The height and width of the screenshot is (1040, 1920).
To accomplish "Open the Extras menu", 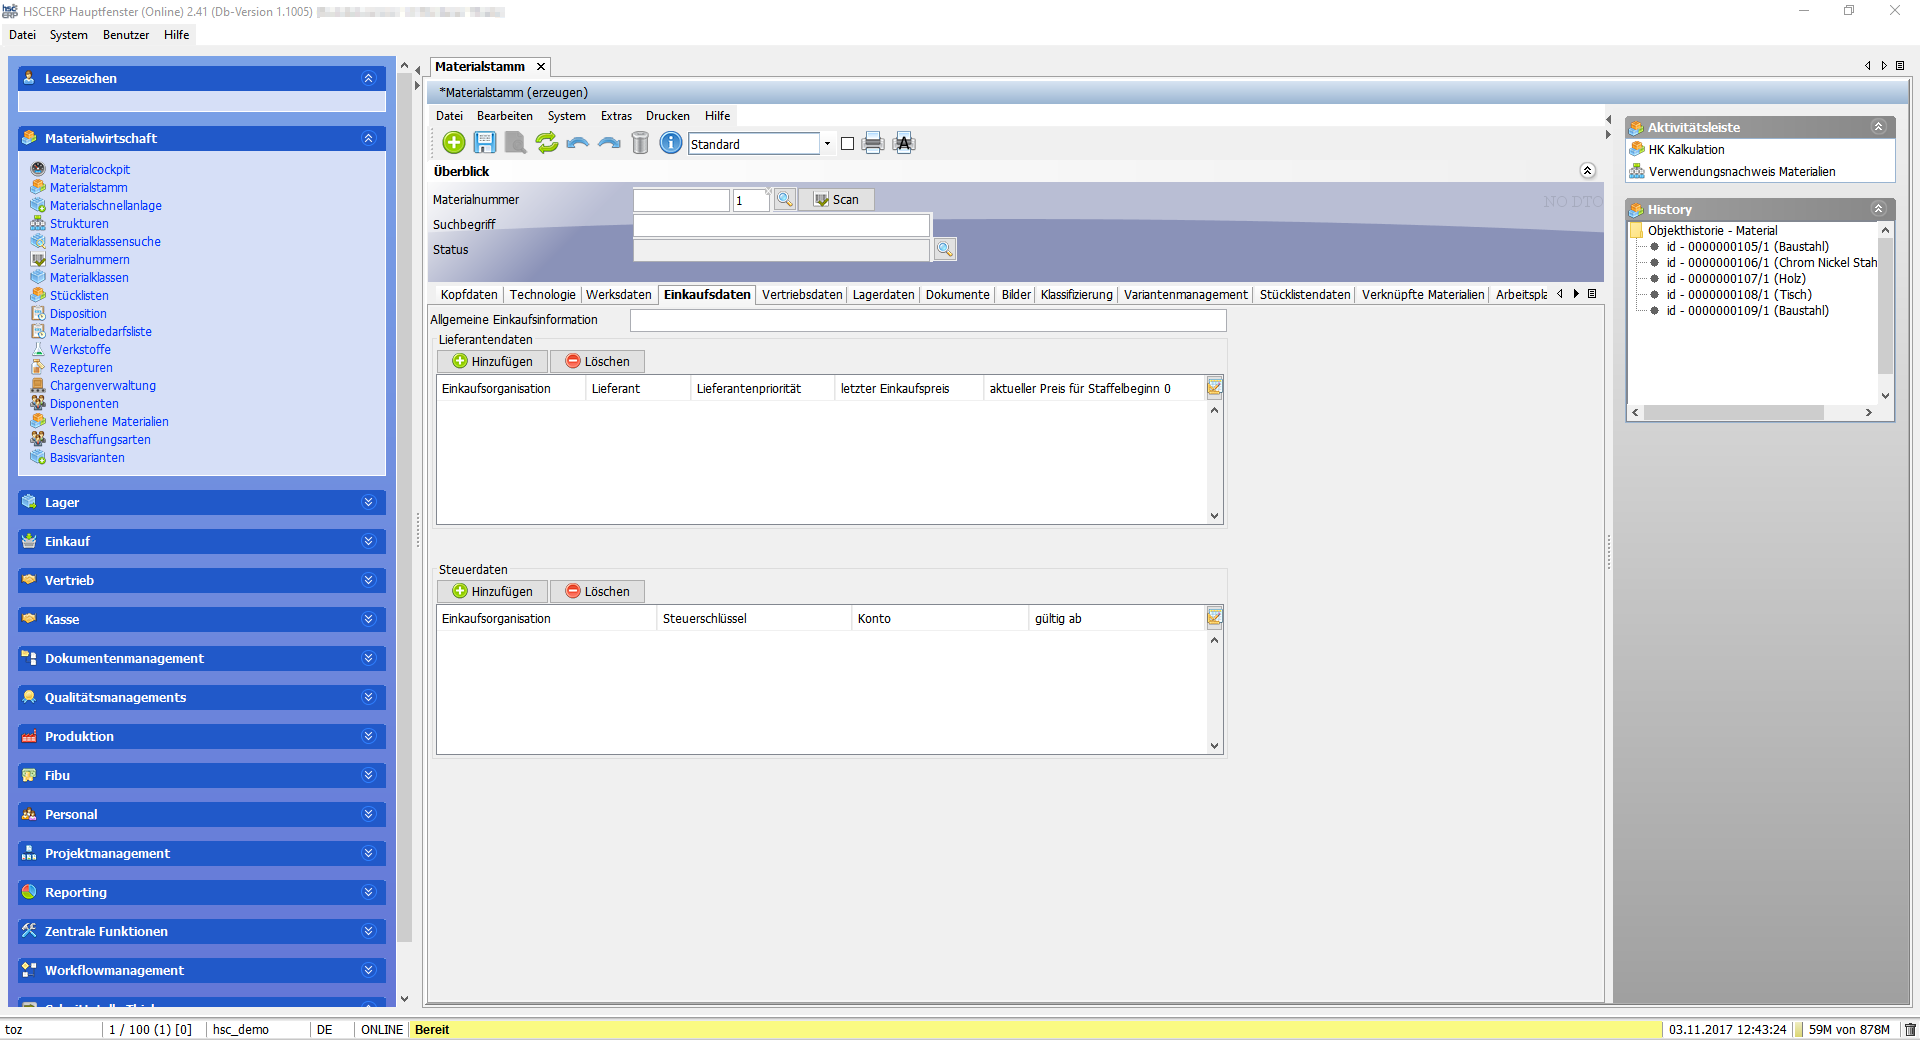I will click(616, 116).
